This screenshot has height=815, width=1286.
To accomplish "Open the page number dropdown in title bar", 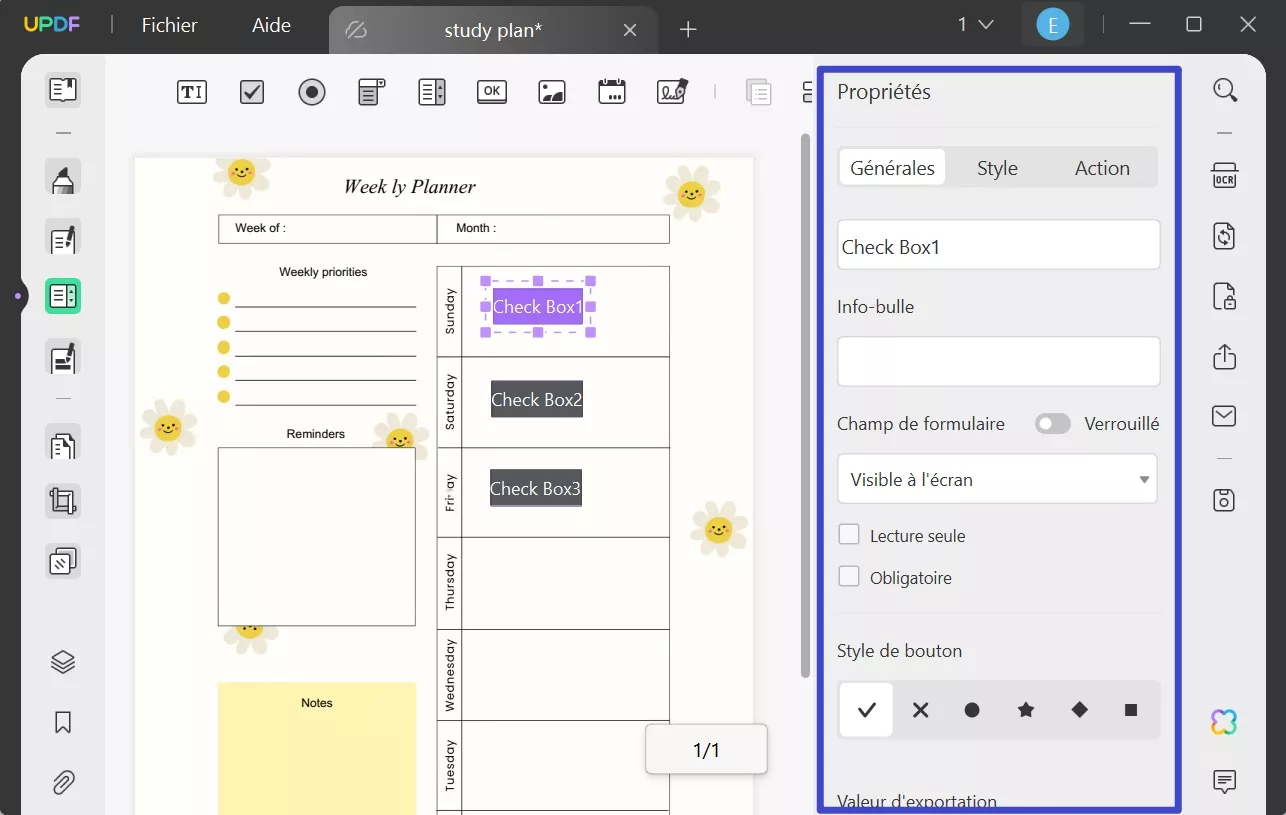I will 975,25.
